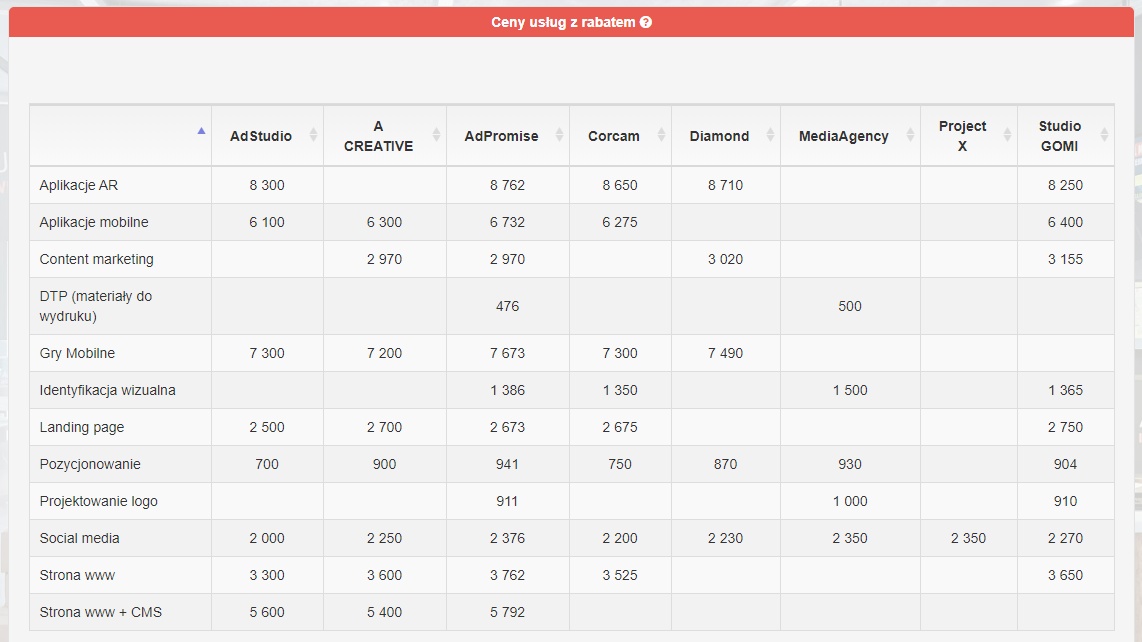
Task: Sort table by Studio GOMI column arrows
Action: click(1104, 135)
